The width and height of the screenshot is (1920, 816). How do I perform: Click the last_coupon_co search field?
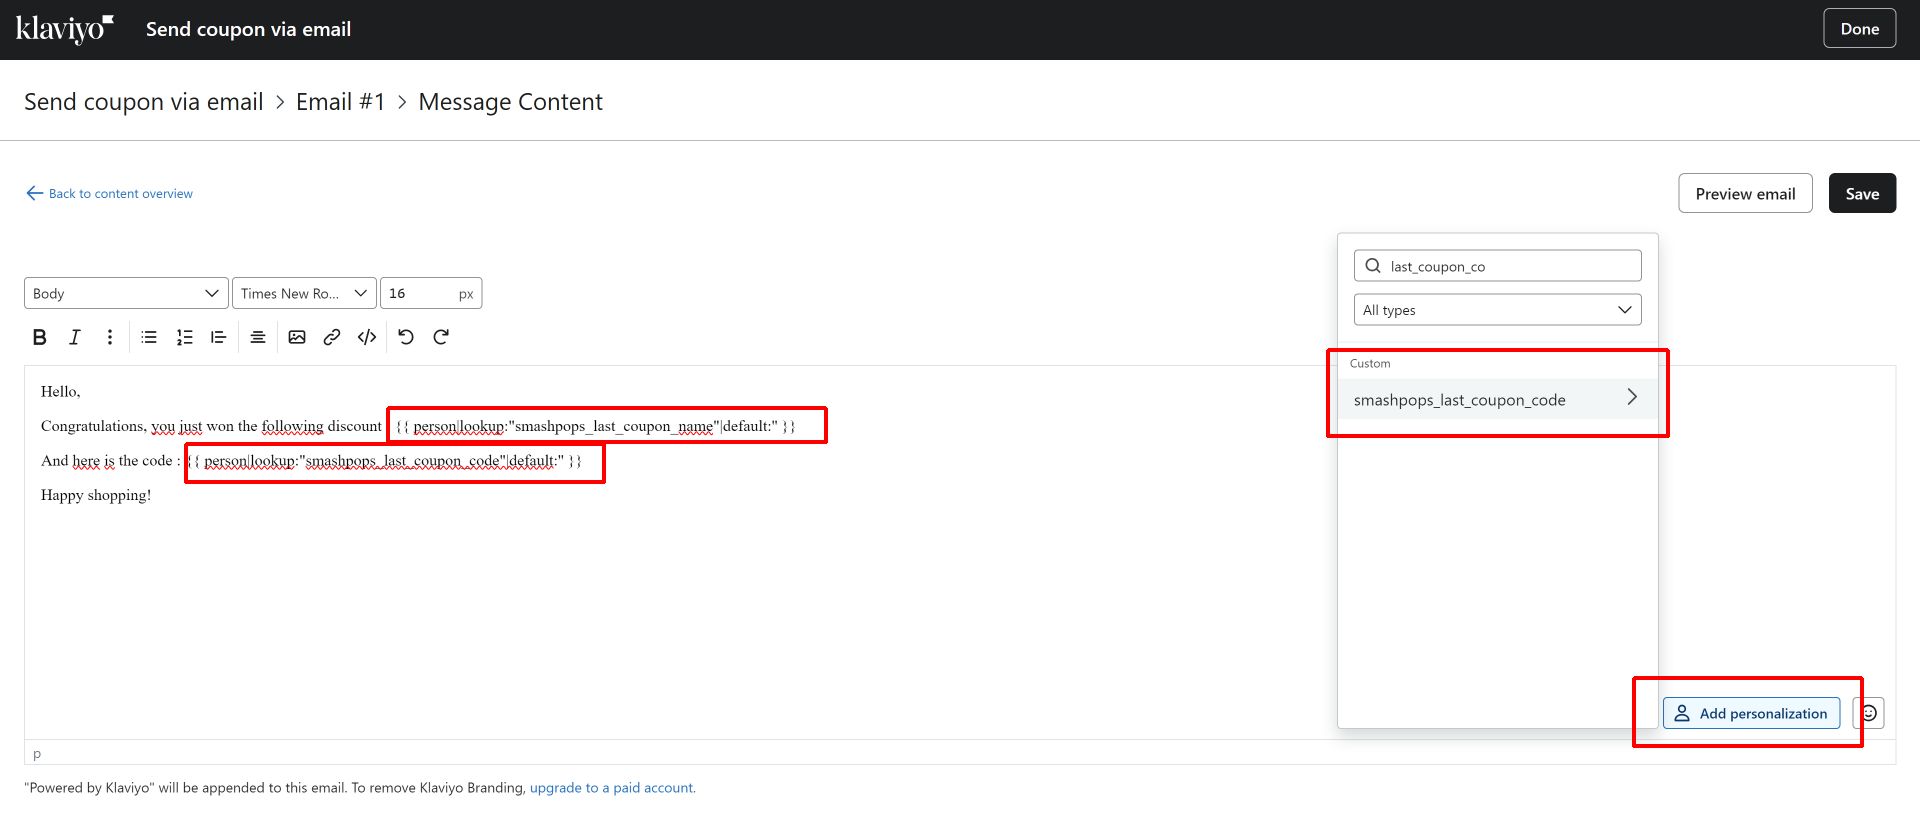pos(1497,266)
